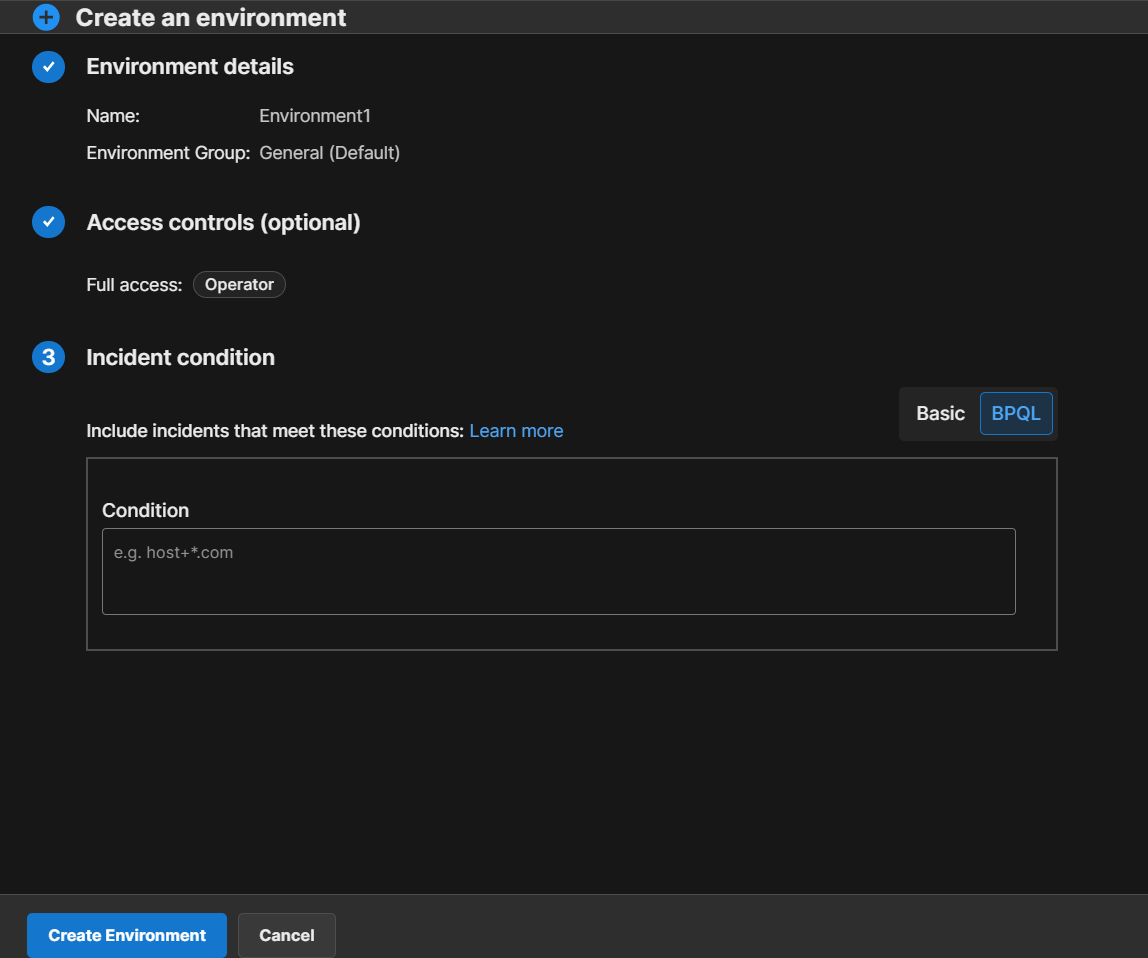
Task: Click the Environment Group label
Action: 168,153
